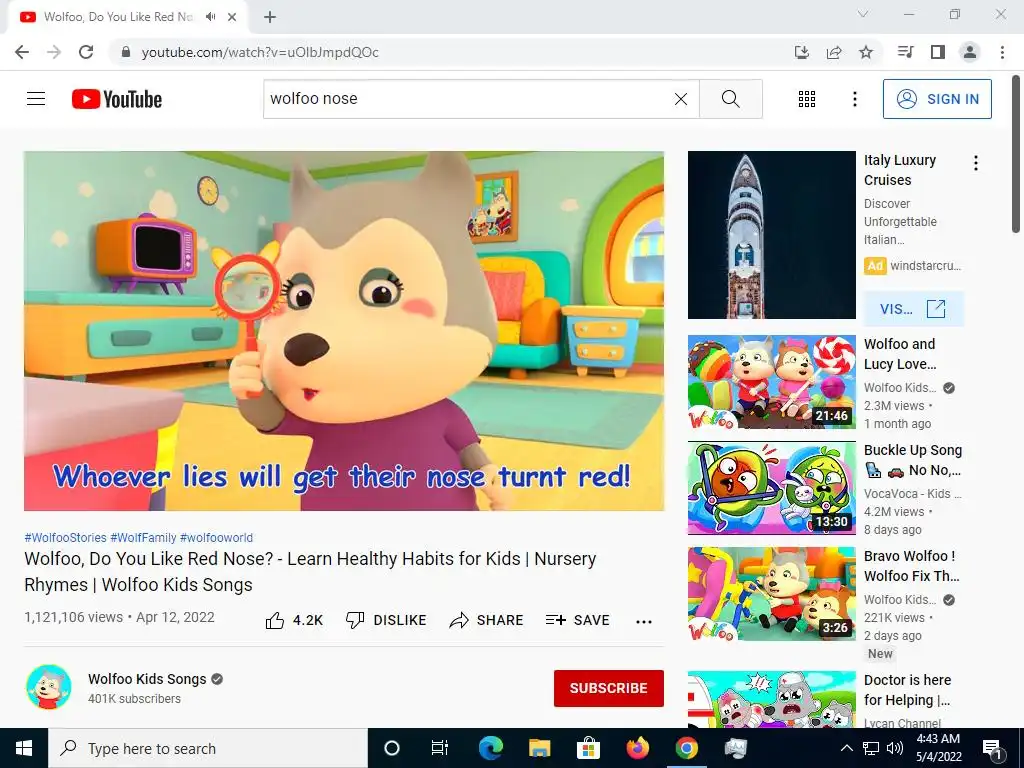Image resolution: width=1024 pixels, height=768 pixels.
Task: Clear the search box with the X icon
Action: pyautogui.click(x=680, y=99)
